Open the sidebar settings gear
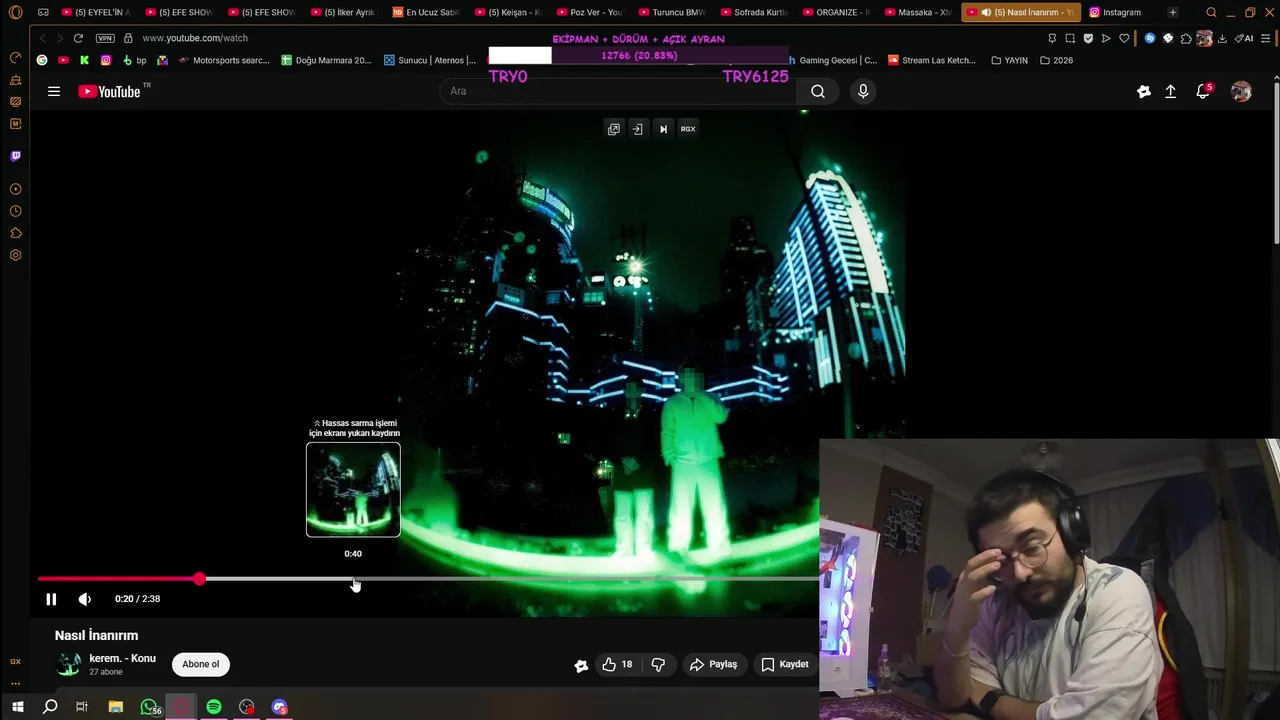Image resolution: width=1280 pixels, height=720 pixels. tap(15, 255)
